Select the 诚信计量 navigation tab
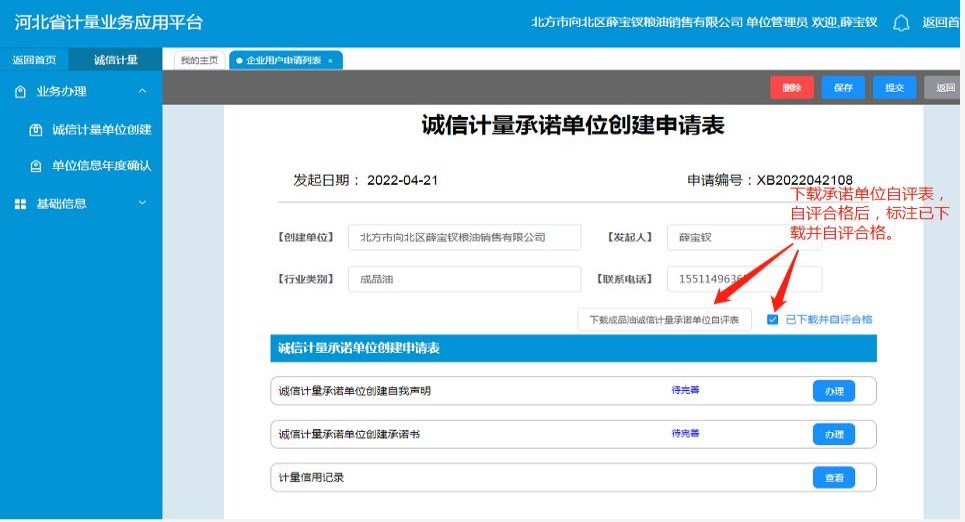 (x=116, y=60)
